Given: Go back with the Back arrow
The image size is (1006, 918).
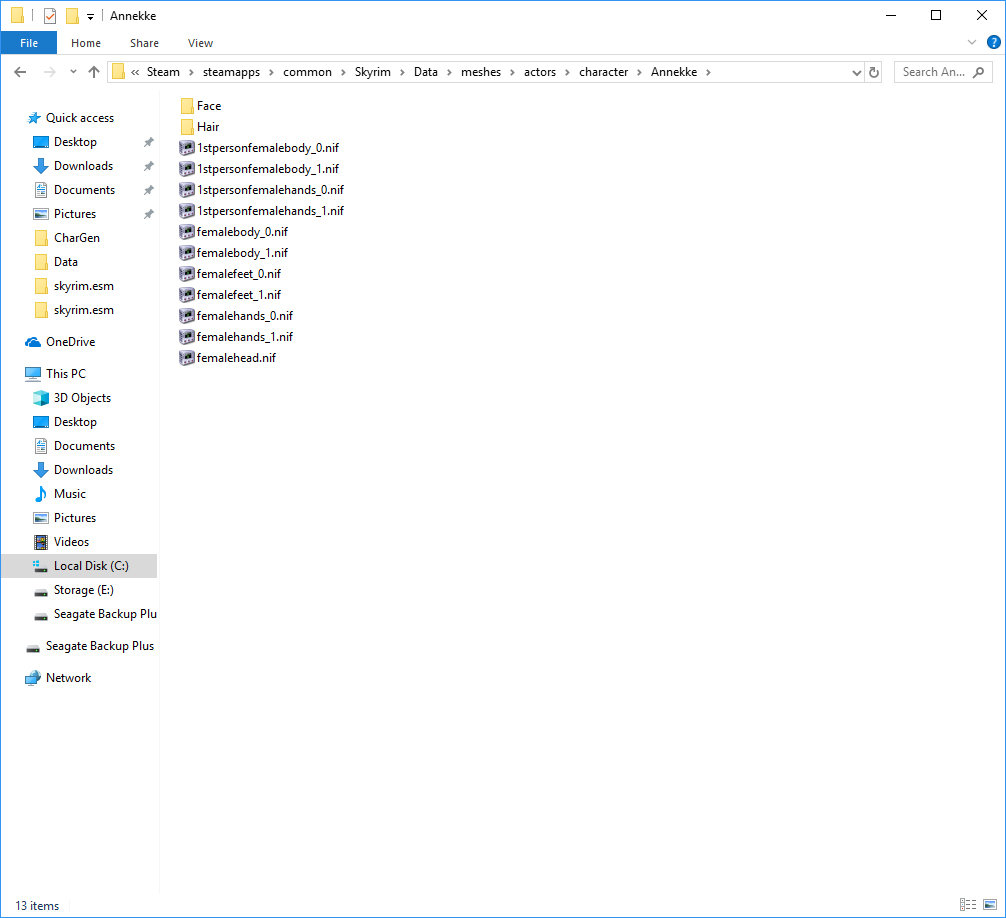Looking at the screenshot, I should point(20,72).
